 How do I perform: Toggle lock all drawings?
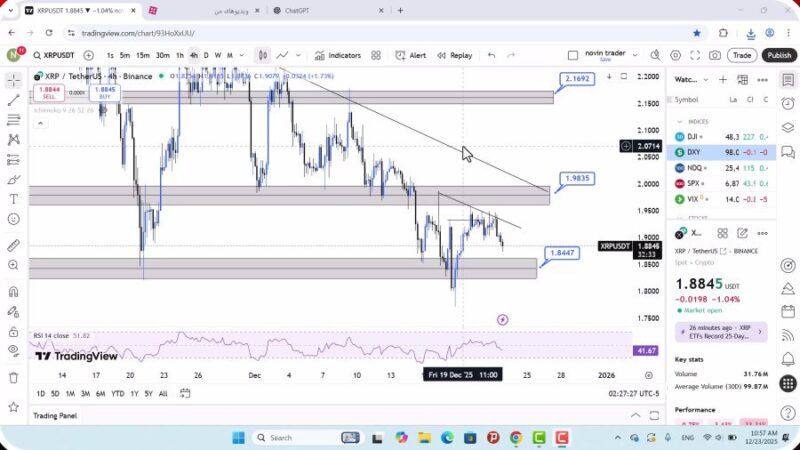pyautogui.click(x=14, y=330)
